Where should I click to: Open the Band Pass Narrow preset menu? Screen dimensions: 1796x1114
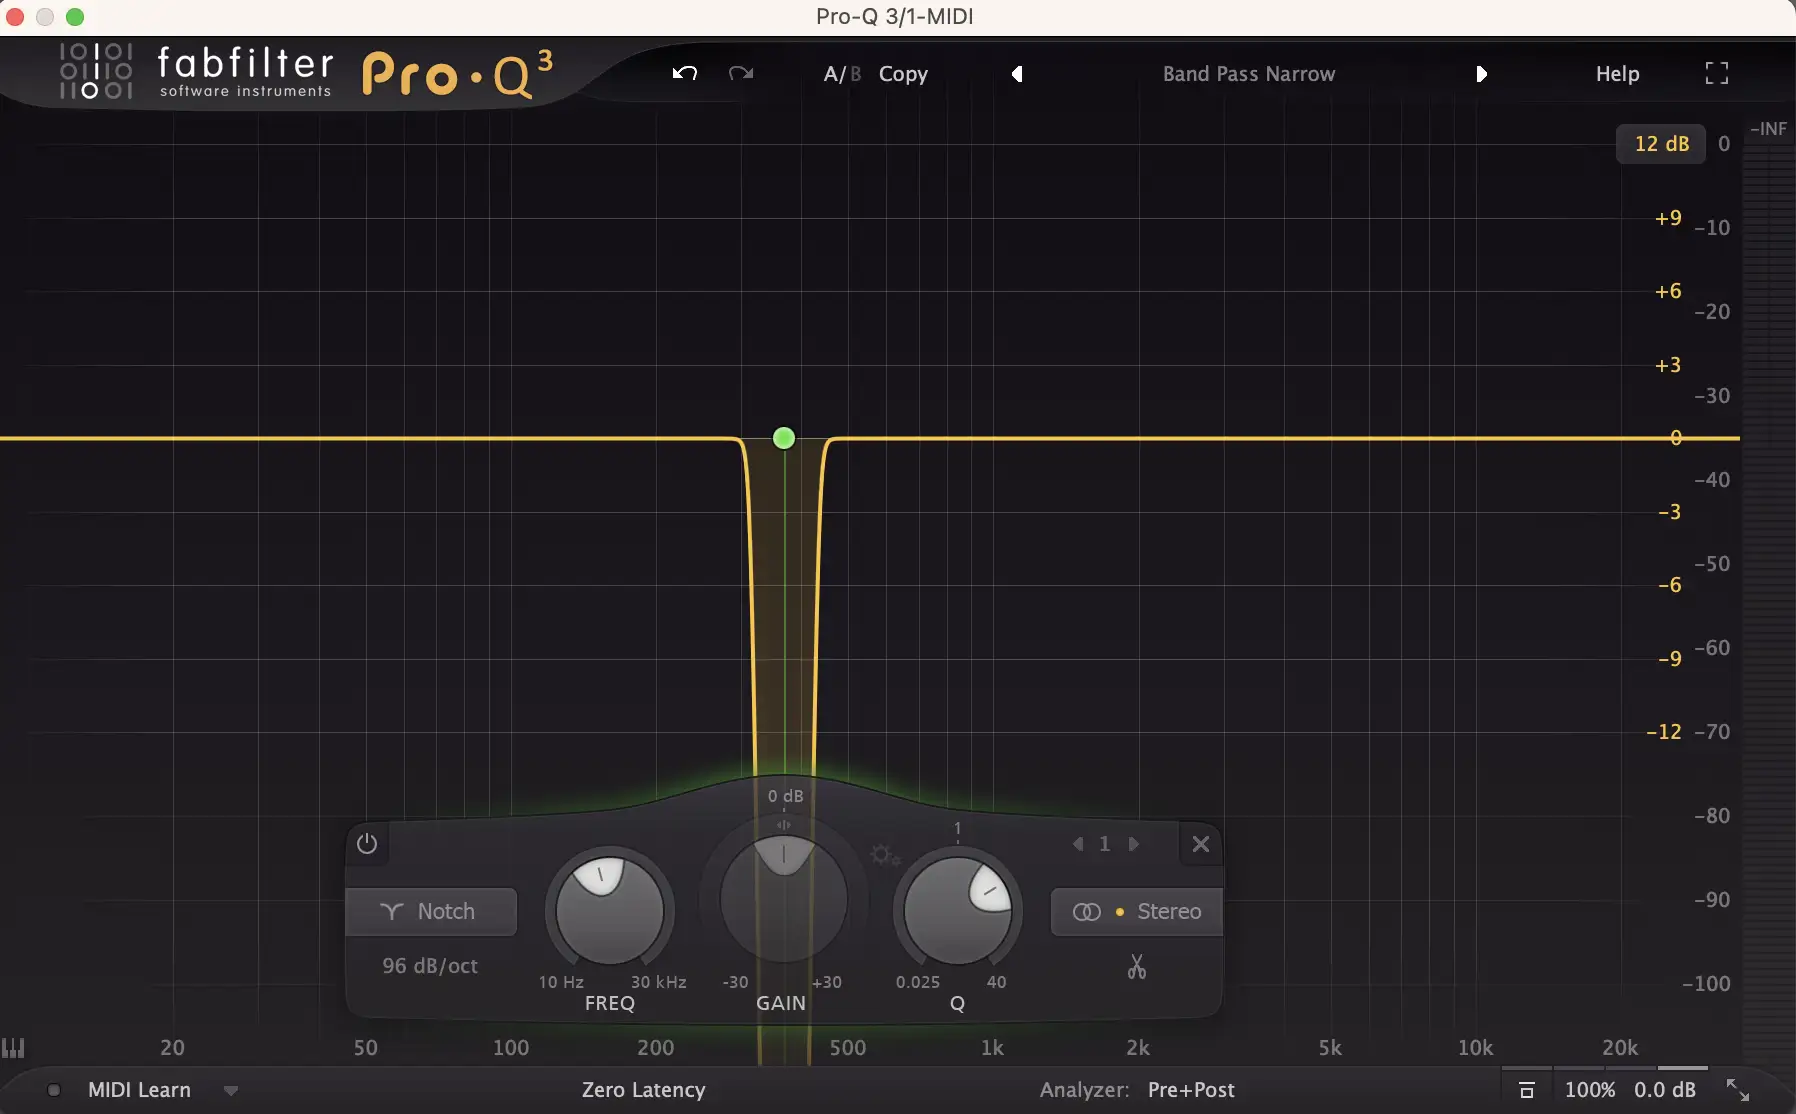click(x=1248, y=74)
